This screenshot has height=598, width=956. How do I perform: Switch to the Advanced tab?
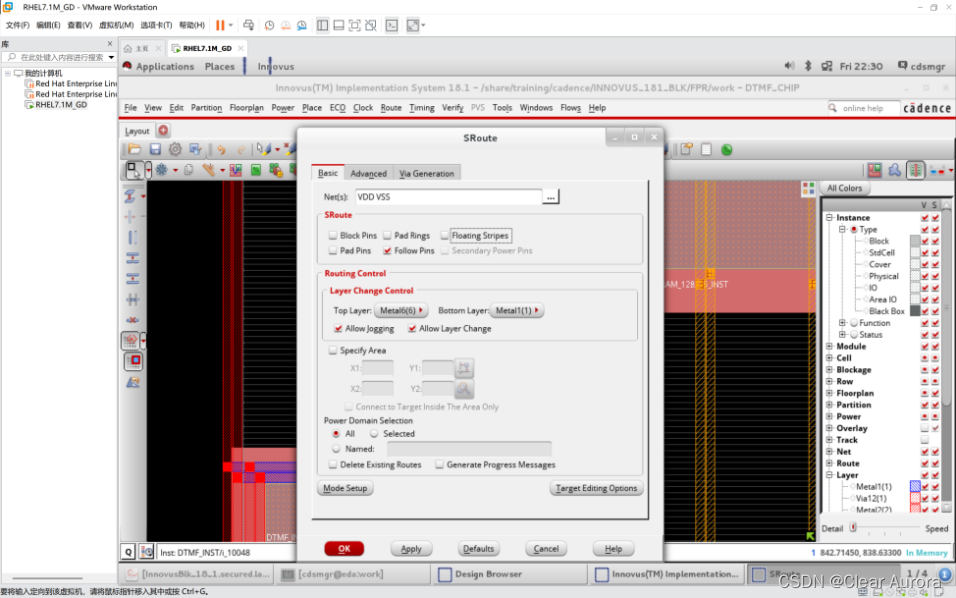coord(368,174)
